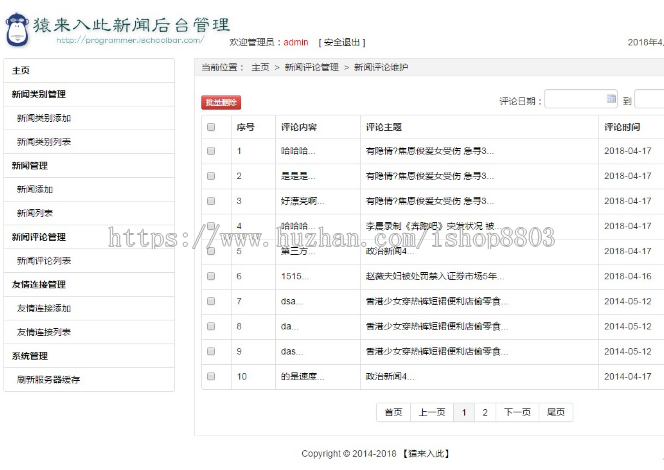Expand the 新闻类别管理 sidebar section
664x470 pixels.
(40, 94)
